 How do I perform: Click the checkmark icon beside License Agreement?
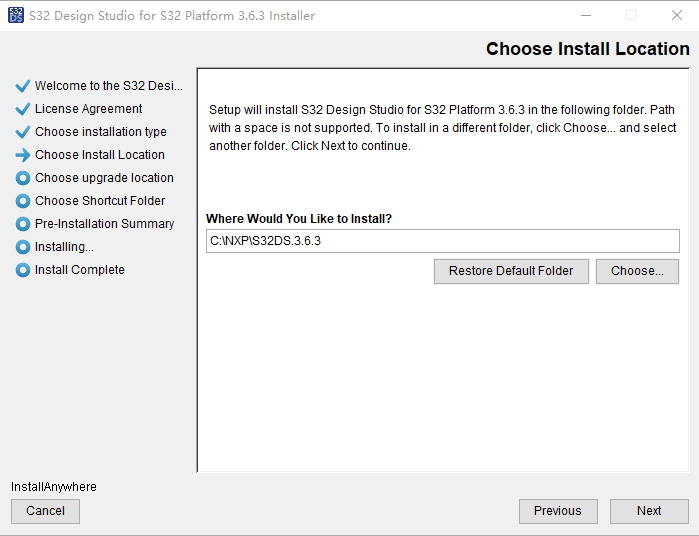point(22,109)
